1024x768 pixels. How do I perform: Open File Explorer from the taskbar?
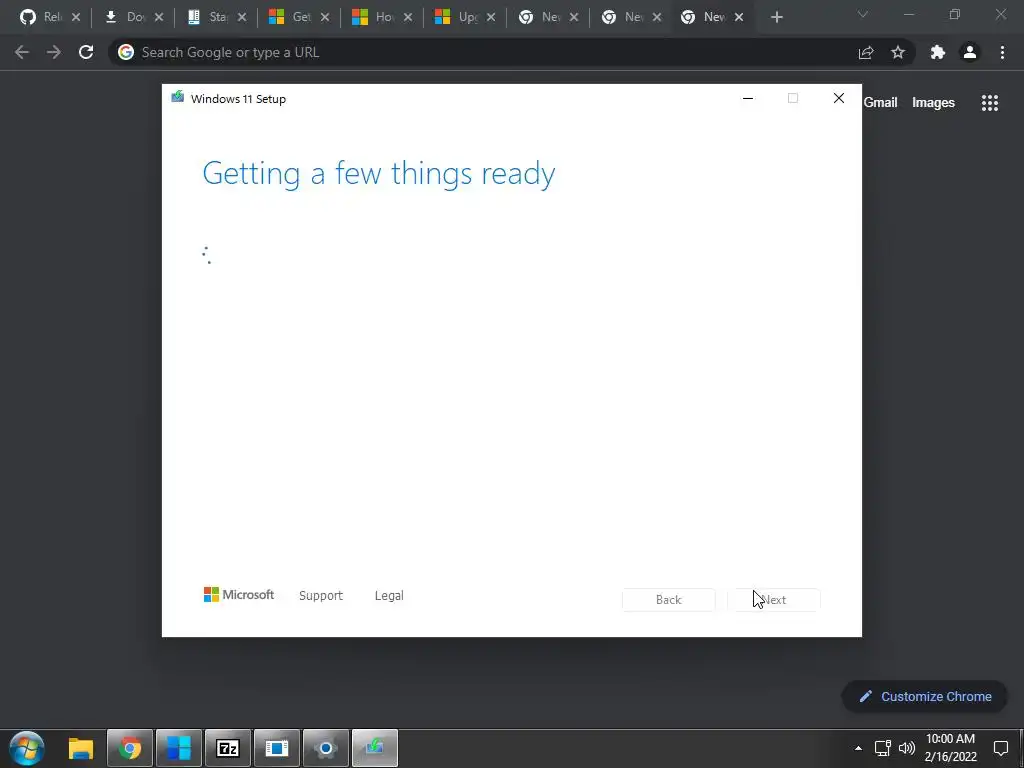click(x=81, y=748)
